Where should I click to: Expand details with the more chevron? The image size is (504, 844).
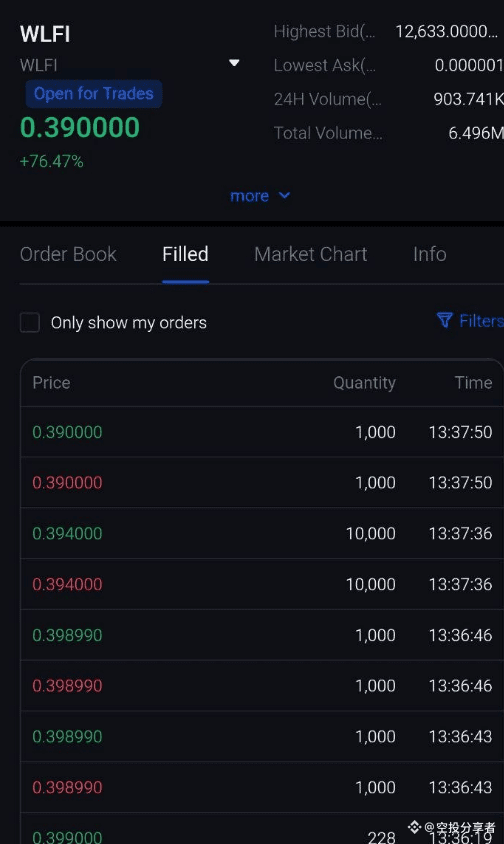[285, 195]
